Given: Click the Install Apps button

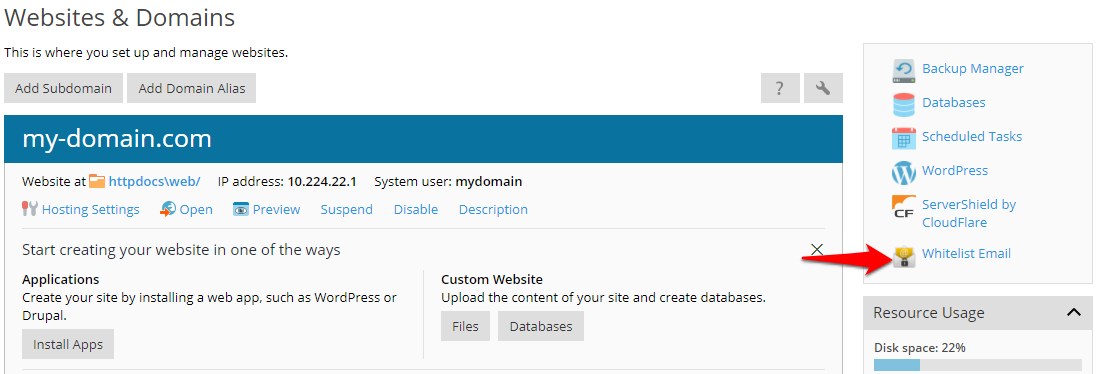Looking at the screenshot, I should point(68,345).
